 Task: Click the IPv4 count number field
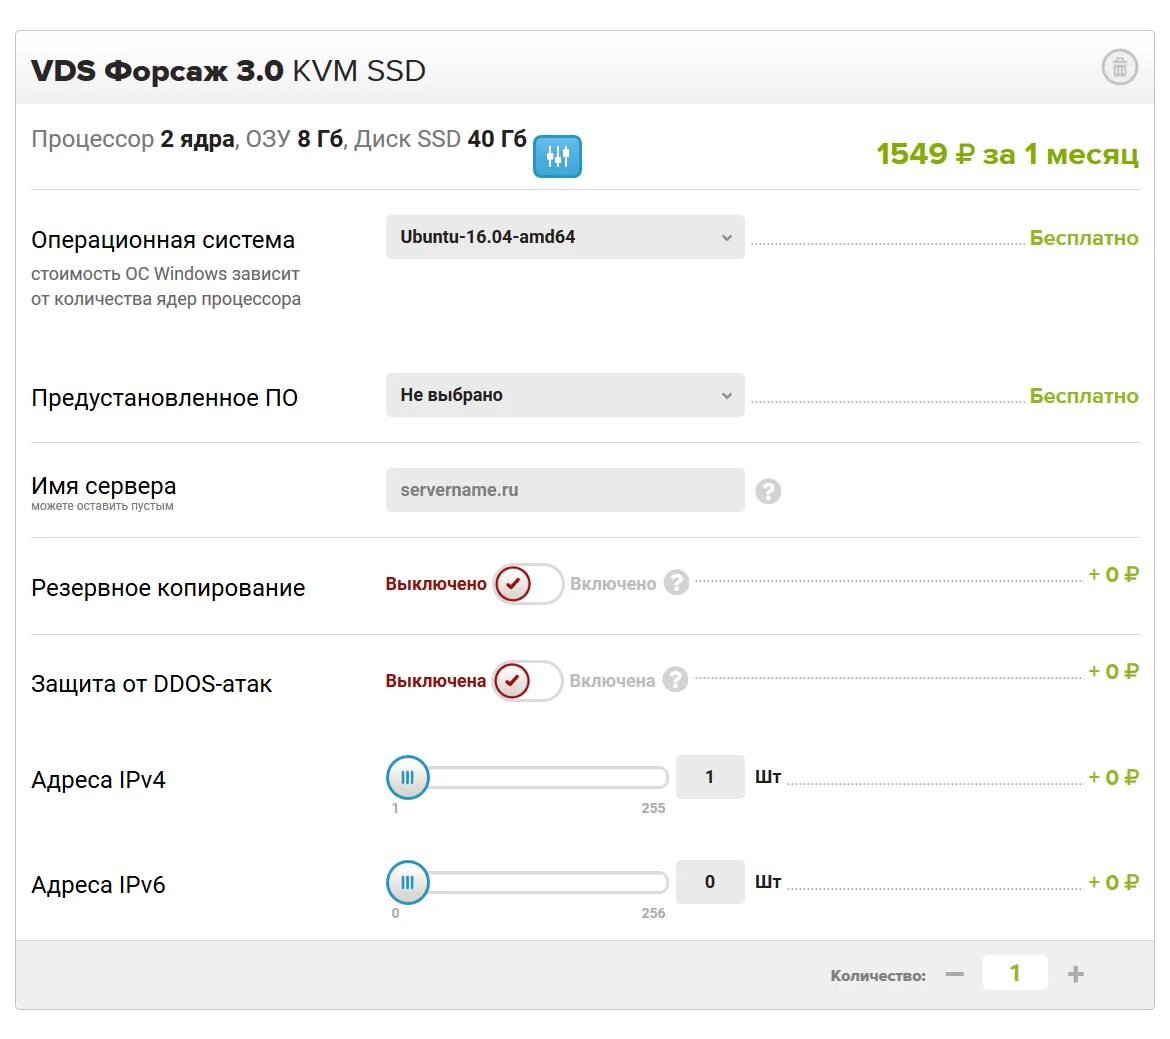[x=710, y=777]
